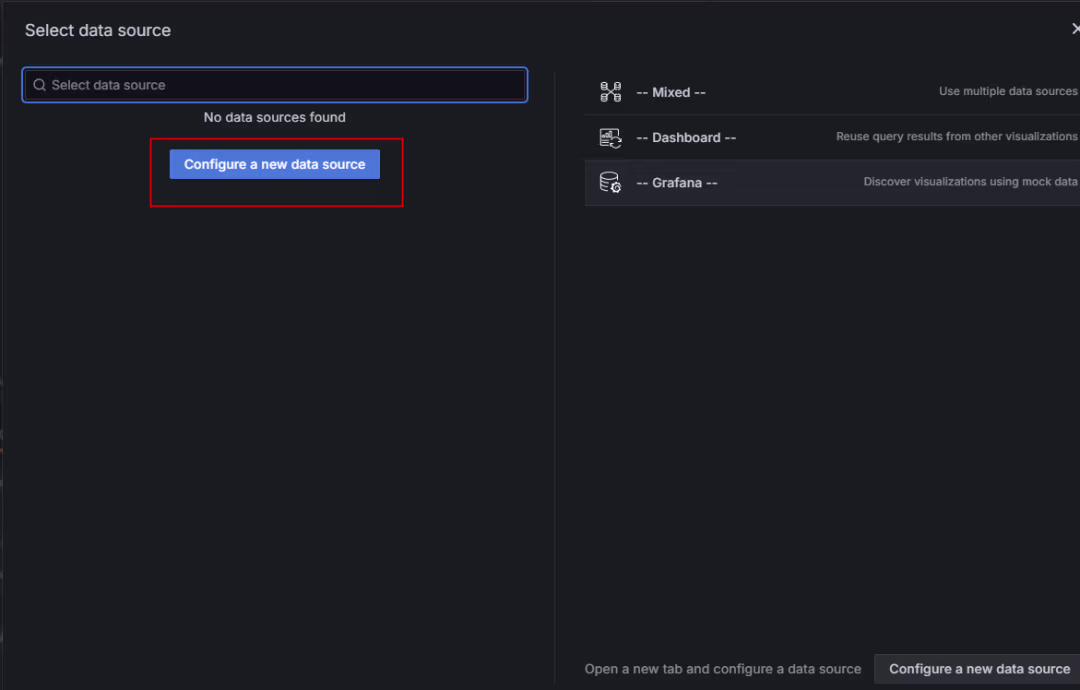Click 'Discover visualizations using mock data' text
The height and width of the screenshot is (690, 1080).
tap(970, 181)
